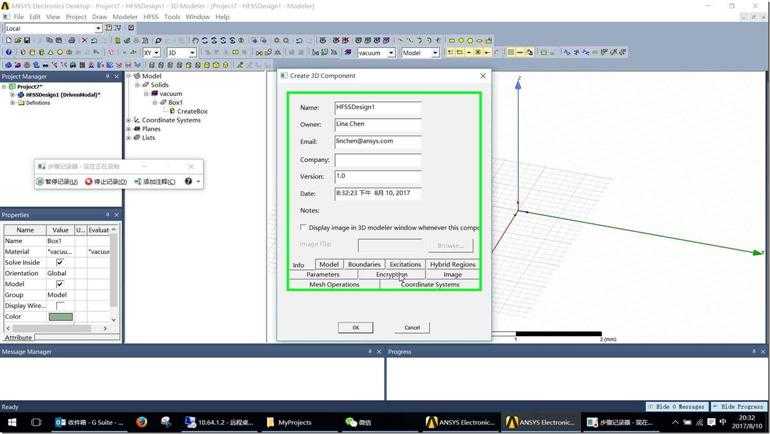The width and height of the screenshot is (770, 434).
Task: Open the Local dropdown at the top
Action: [x=98, y=28]
